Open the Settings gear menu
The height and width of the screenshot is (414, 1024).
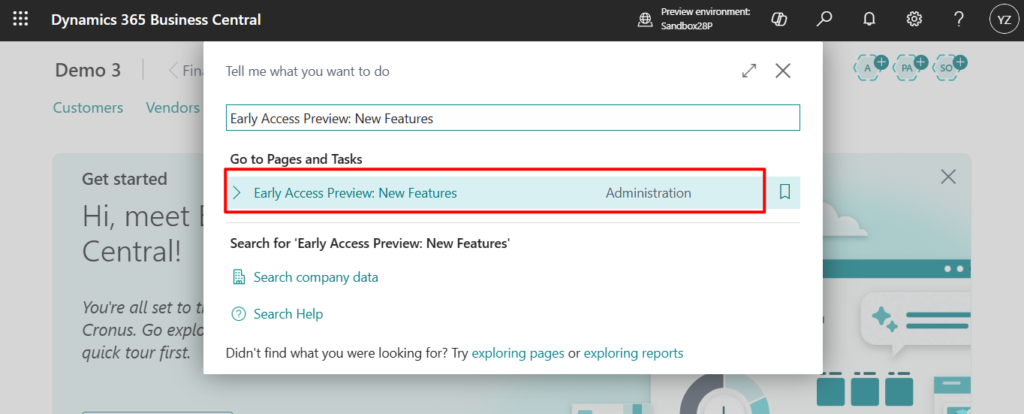tap(914, 20)
